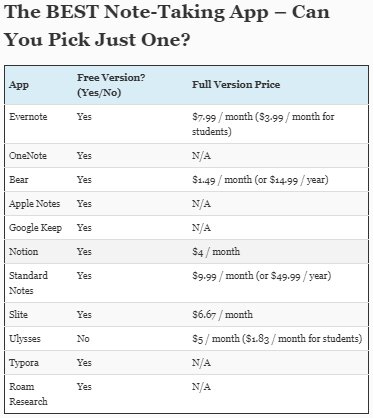Click Notion's $4 / month price
Screen dimensions: 373x418
(x=216, y=252)
